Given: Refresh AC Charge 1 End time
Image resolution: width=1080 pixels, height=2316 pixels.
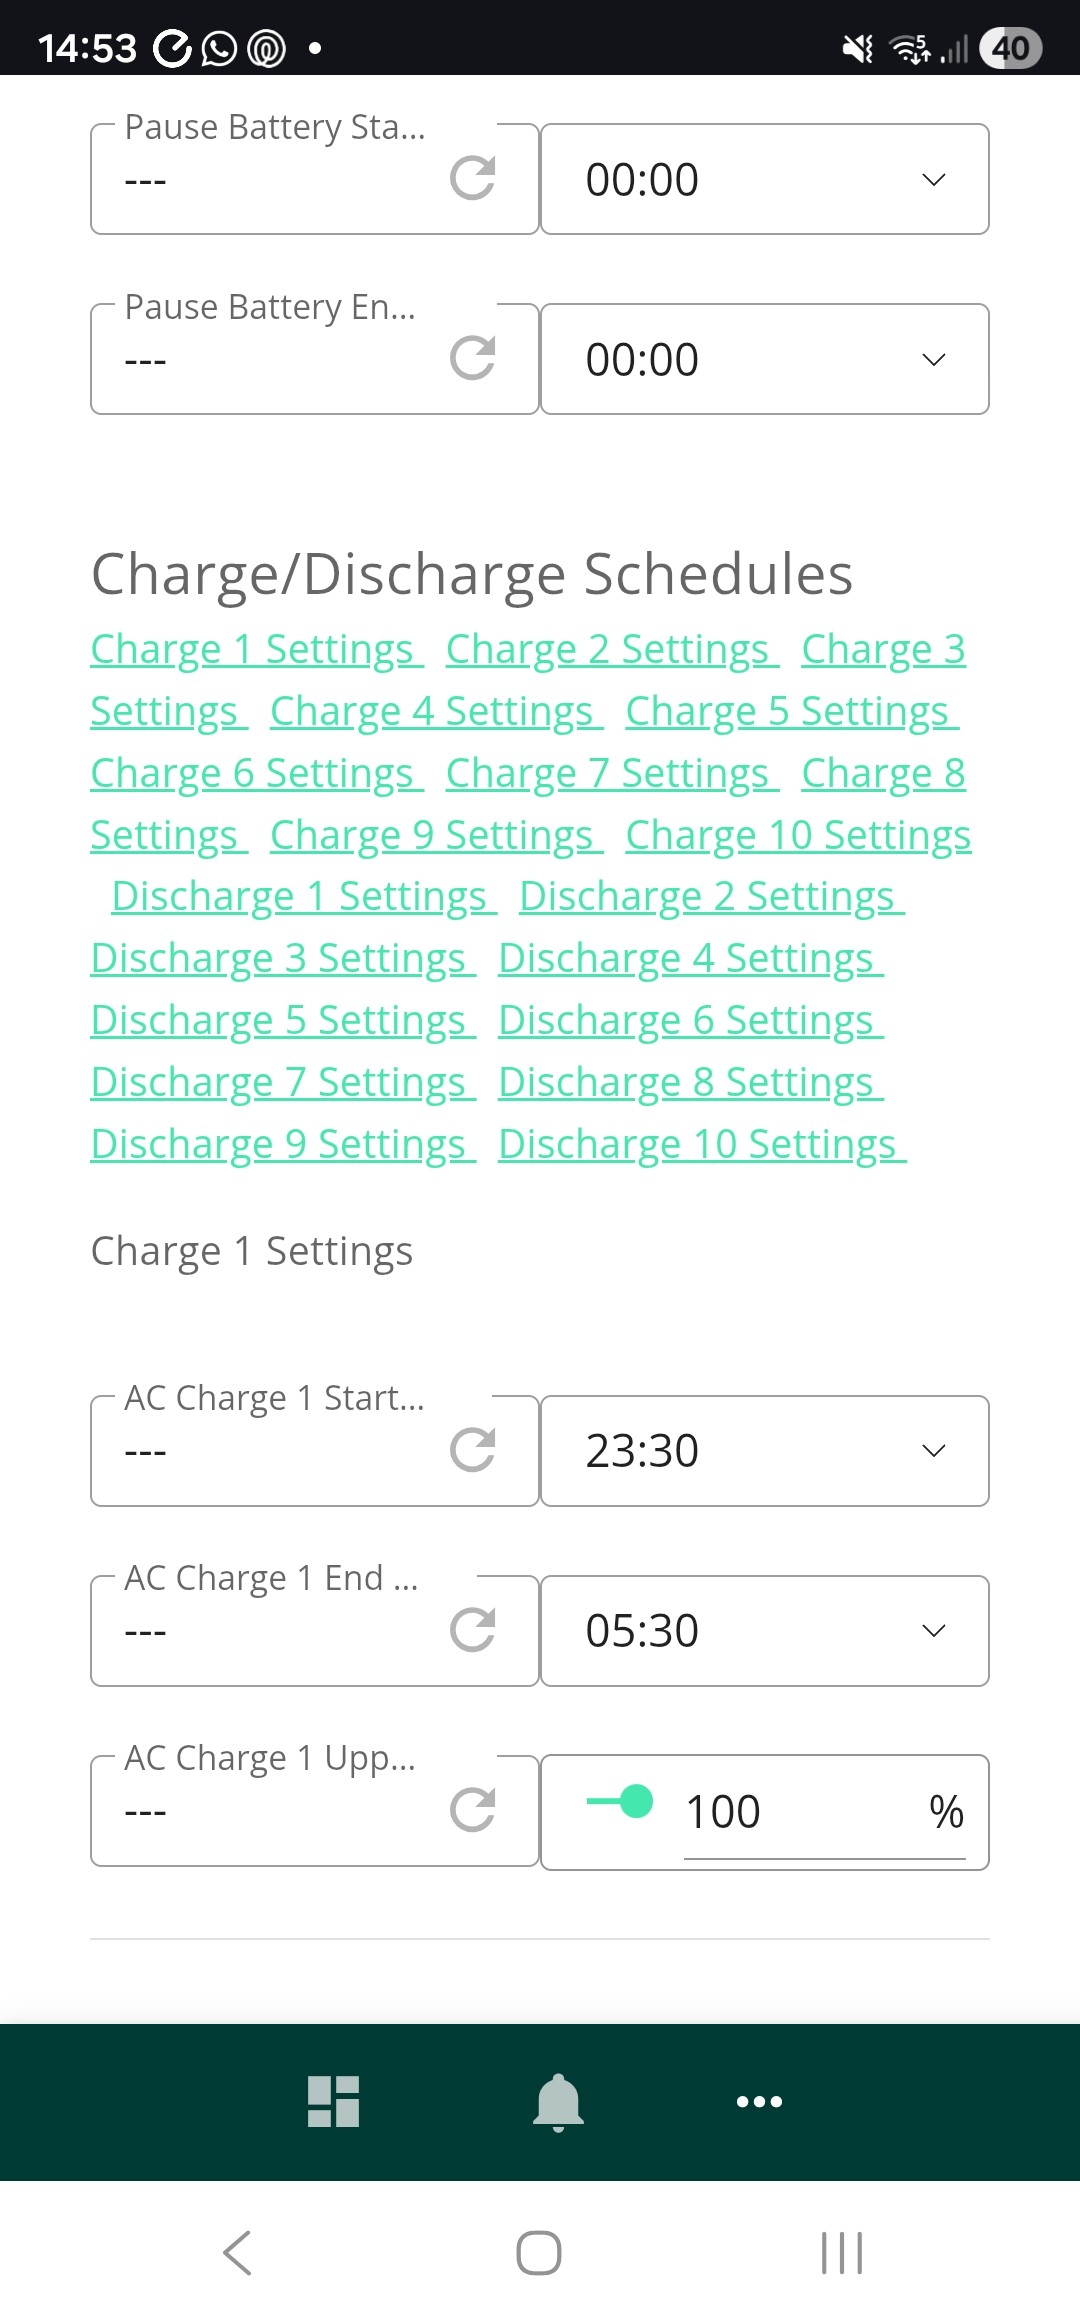Looking at the screenshot, I should 473,1630.
